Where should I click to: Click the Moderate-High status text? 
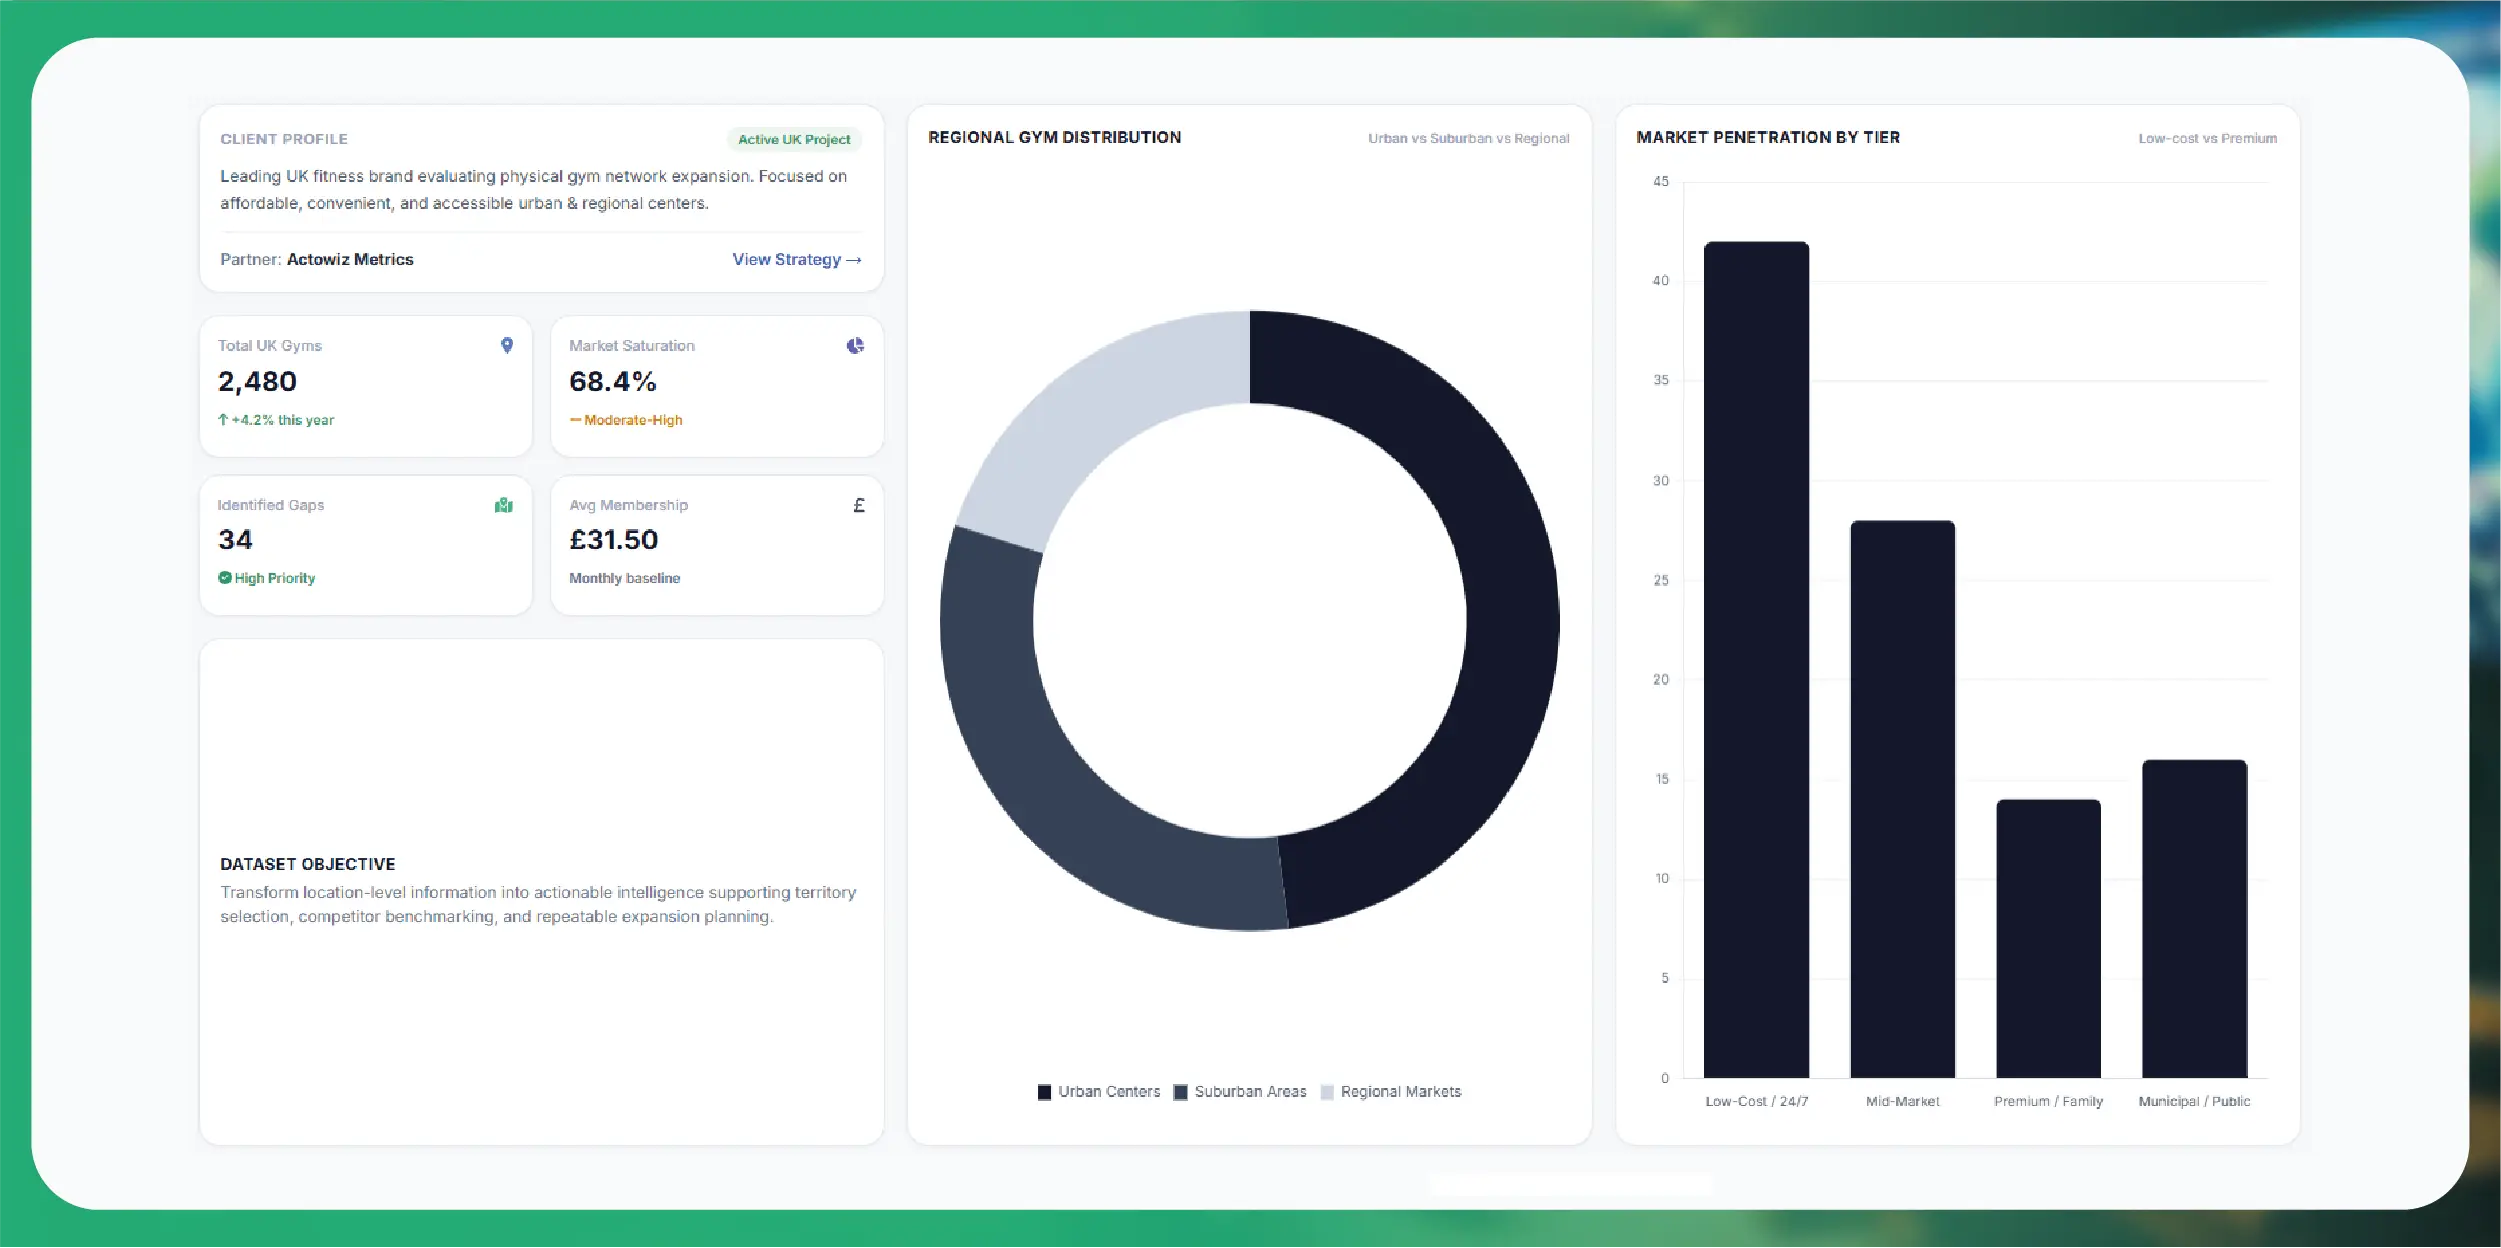633,420
